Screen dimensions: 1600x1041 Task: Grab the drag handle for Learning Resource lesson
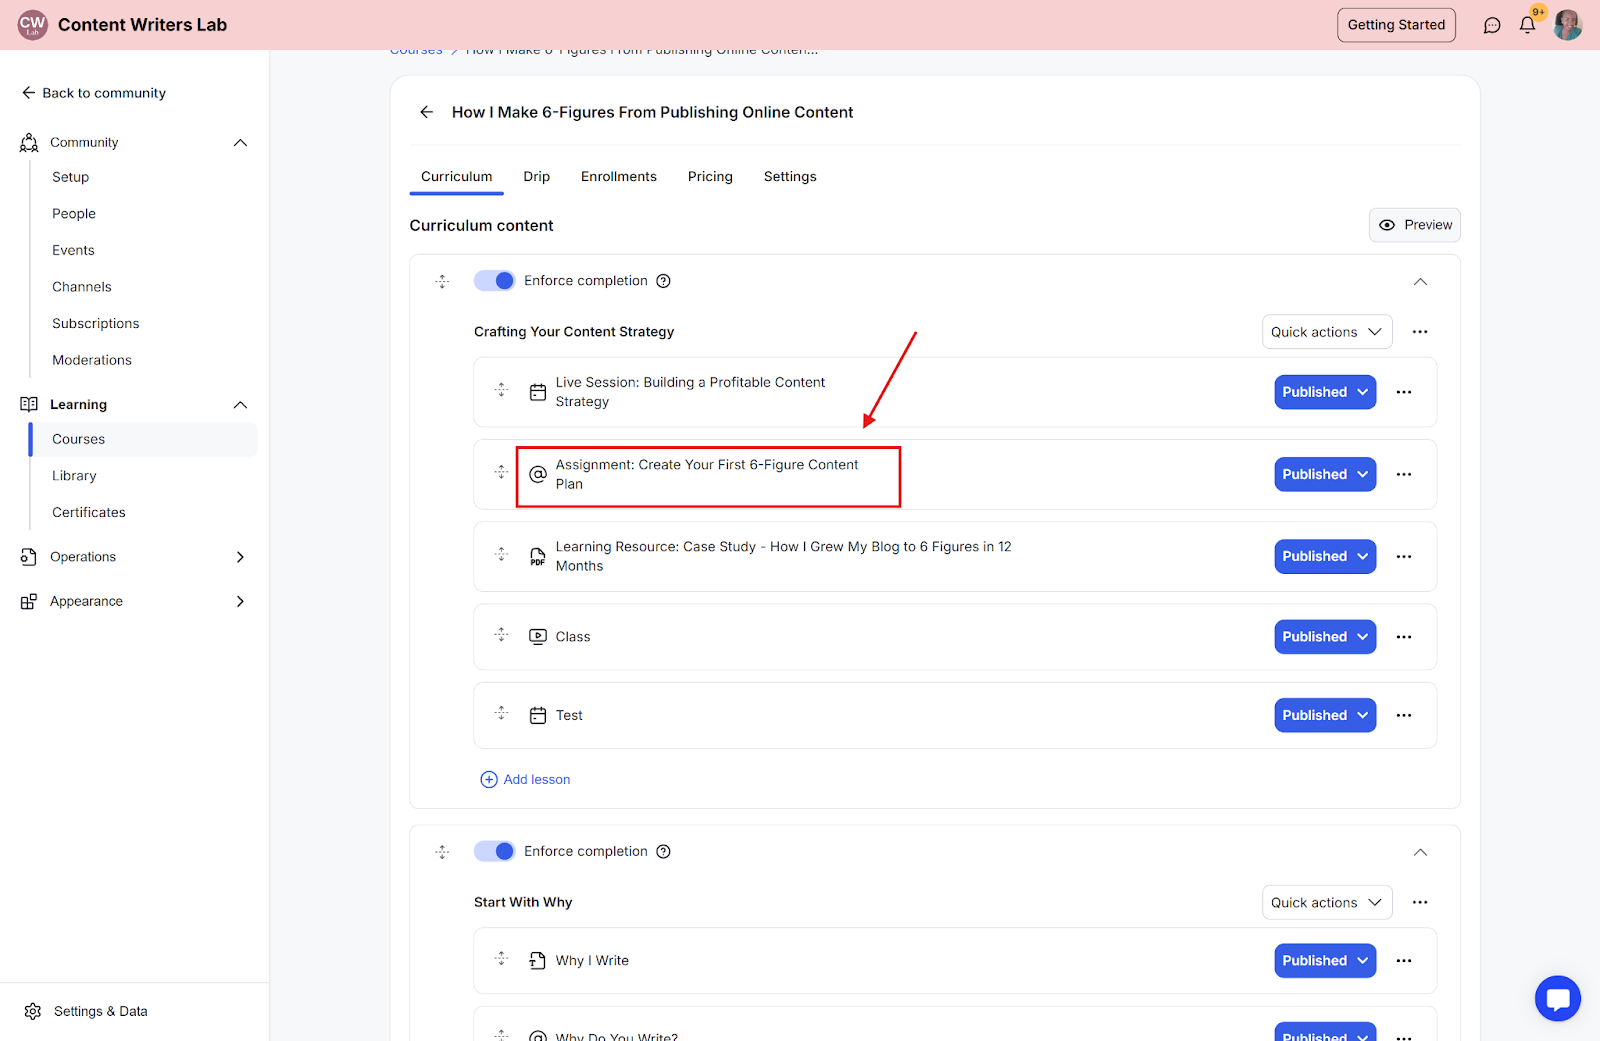502,554
